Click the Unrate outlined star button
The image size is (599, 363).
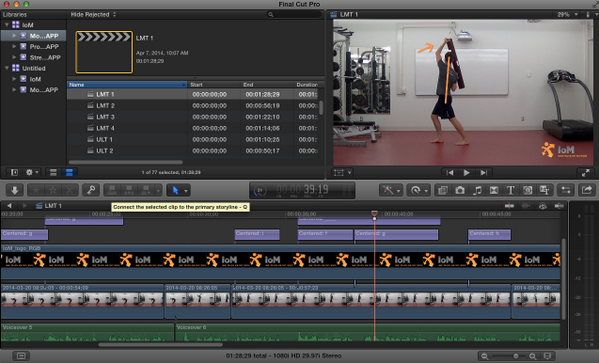click(x=53, y=190)
